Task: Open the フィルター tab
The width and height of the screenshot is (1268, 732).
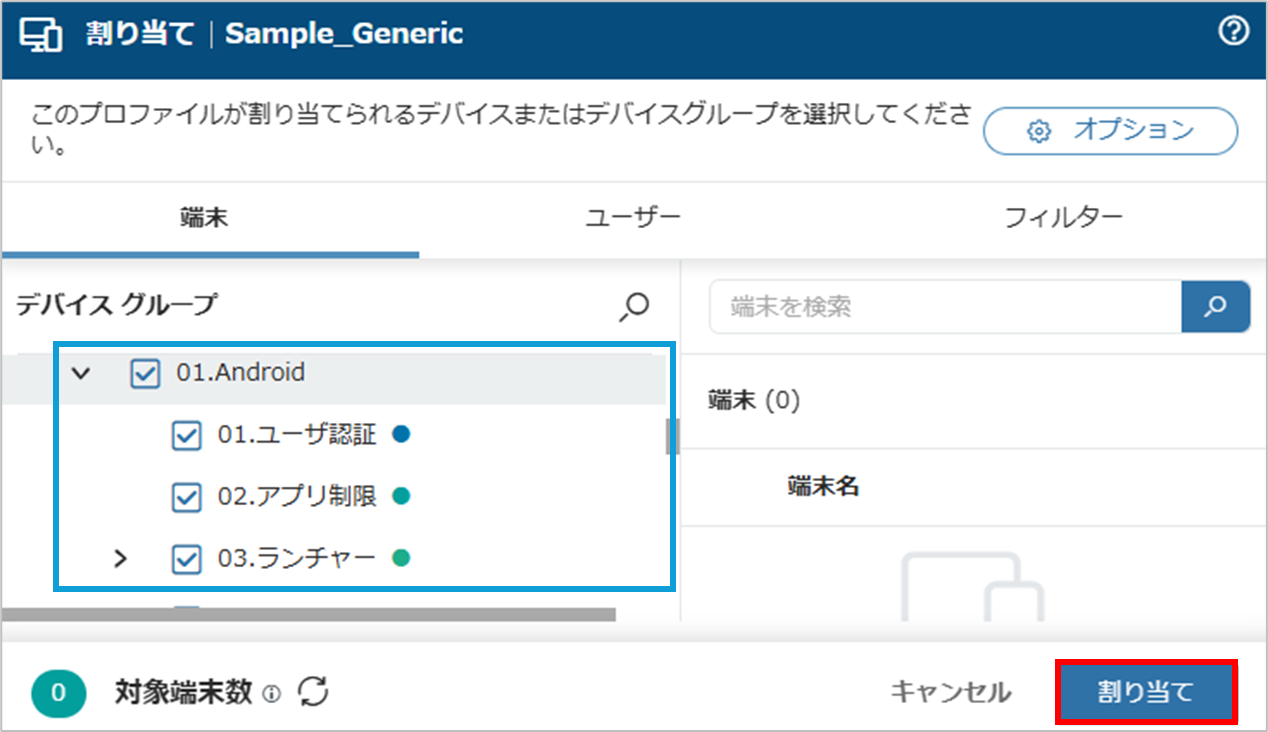Action: point(1064,217)
